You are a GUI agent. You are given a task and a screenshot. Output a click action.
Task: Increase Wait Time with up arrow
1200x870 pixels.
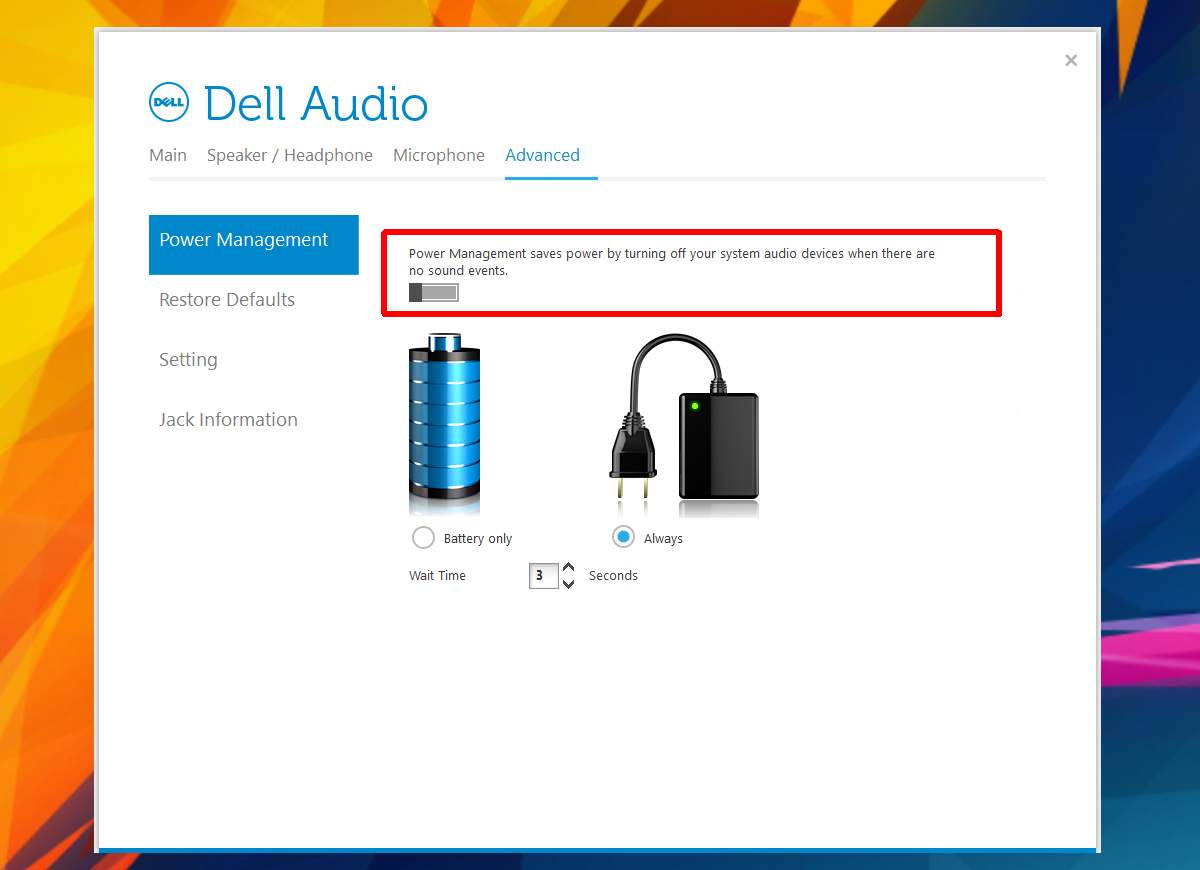(568, 567)
